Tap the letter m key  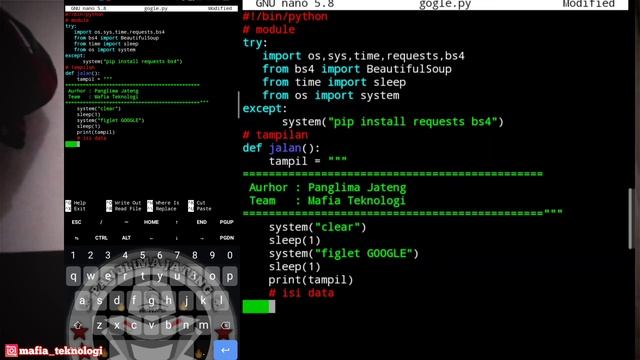203,326
